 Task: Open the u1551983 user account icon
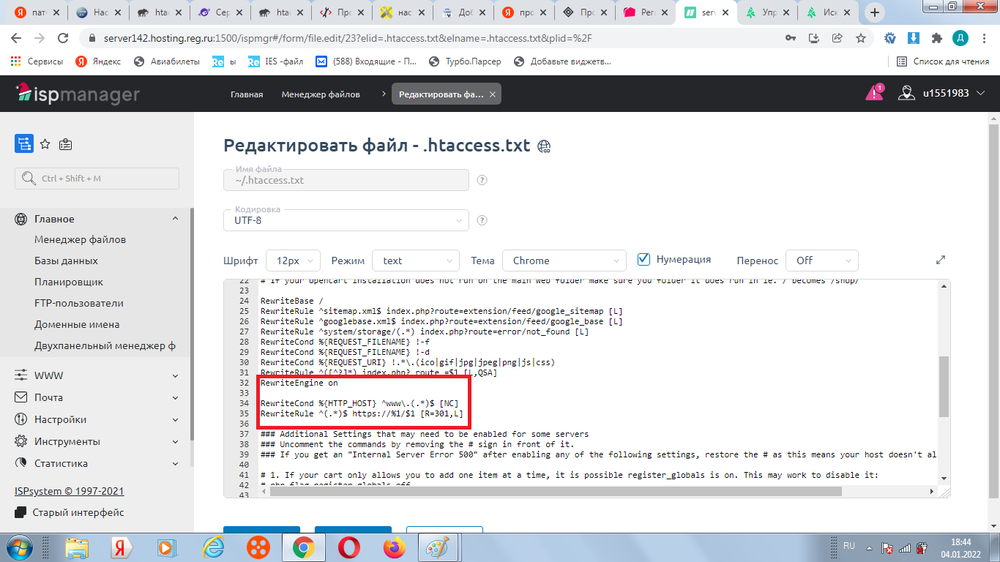pos(906,93)
